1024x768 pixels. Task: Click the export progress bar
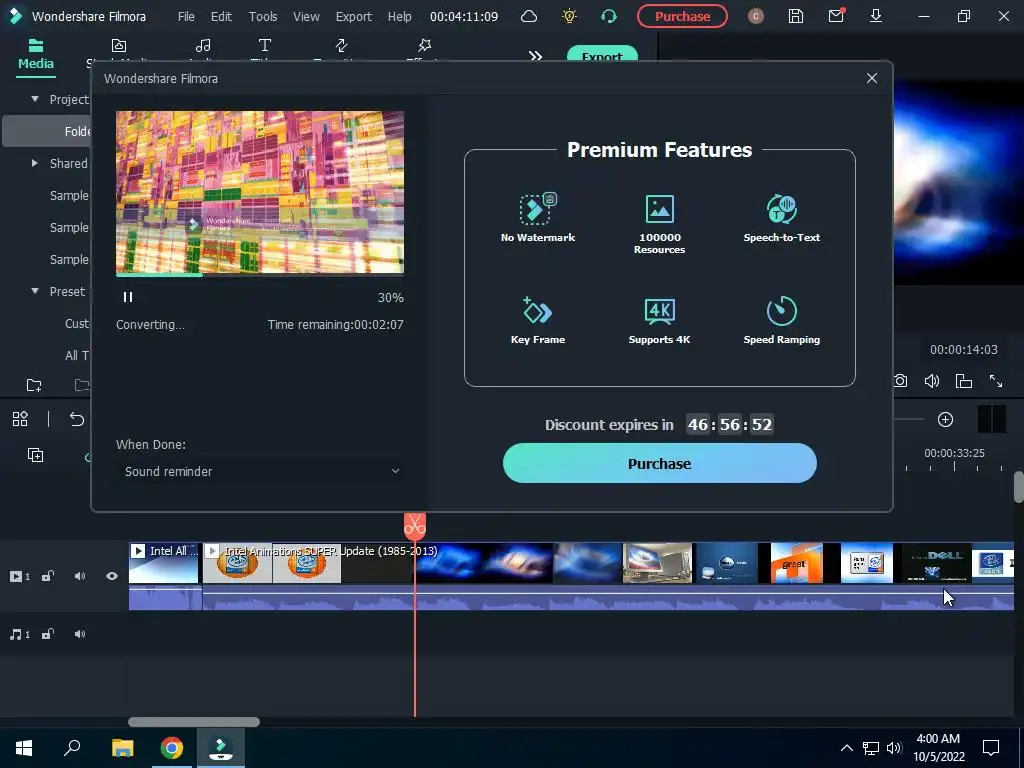260,274
